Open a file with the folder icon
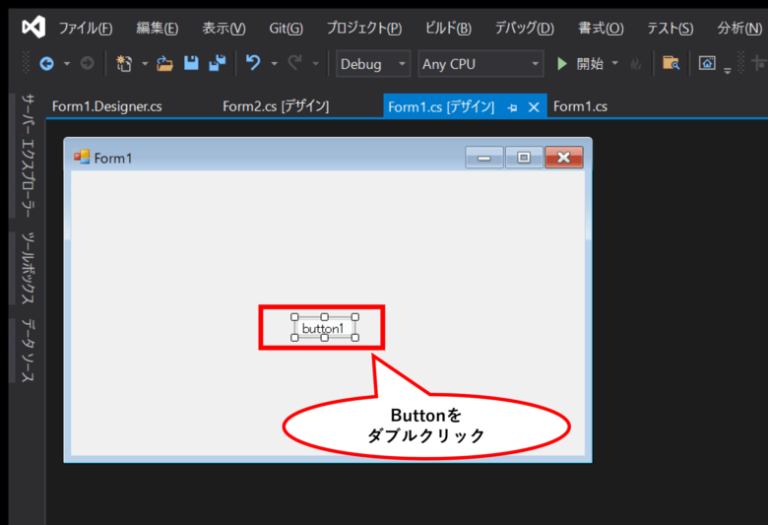 [x=165, y=64]
